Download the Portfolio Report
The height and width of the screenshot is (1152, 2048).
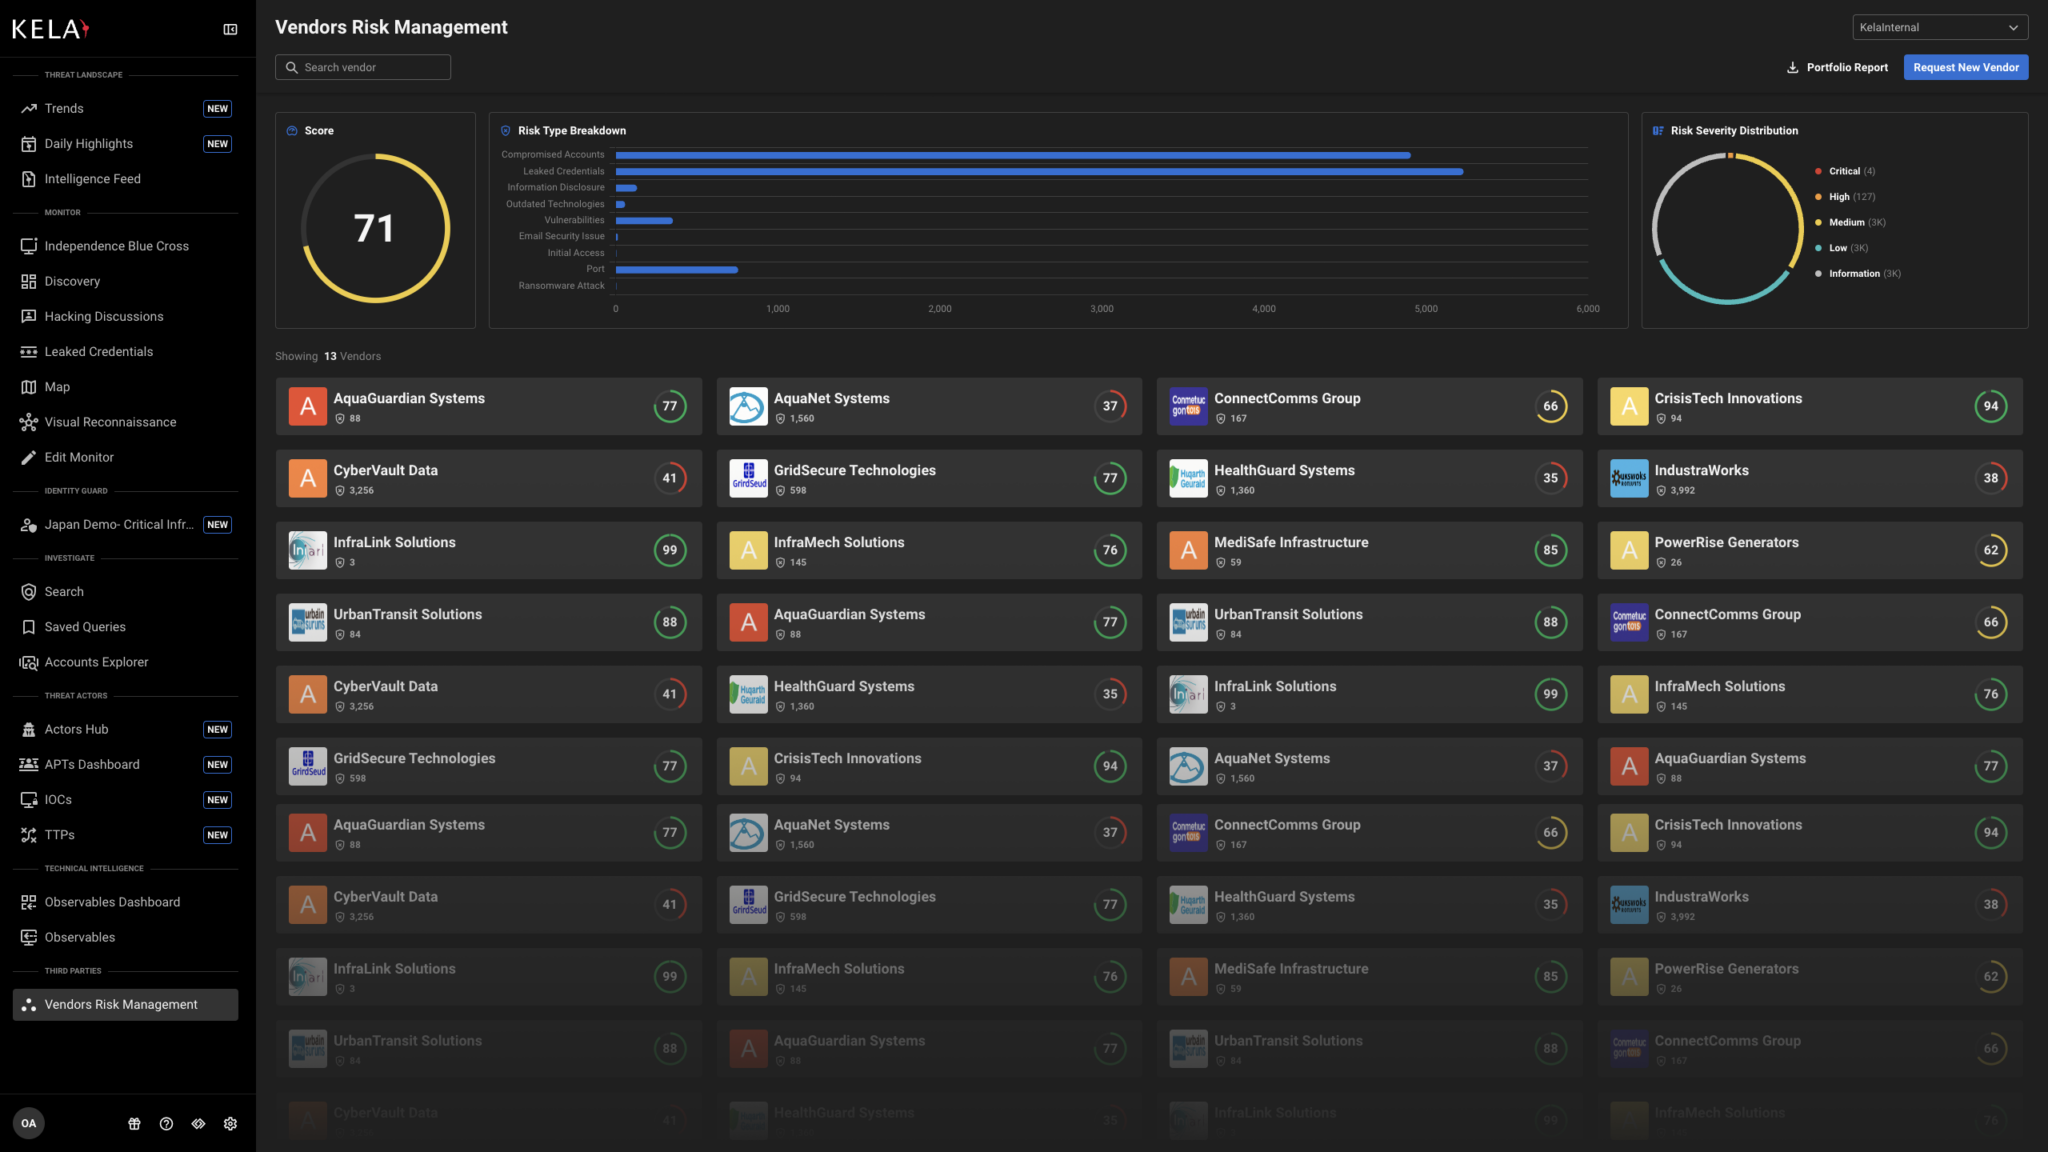point(1837,67)
